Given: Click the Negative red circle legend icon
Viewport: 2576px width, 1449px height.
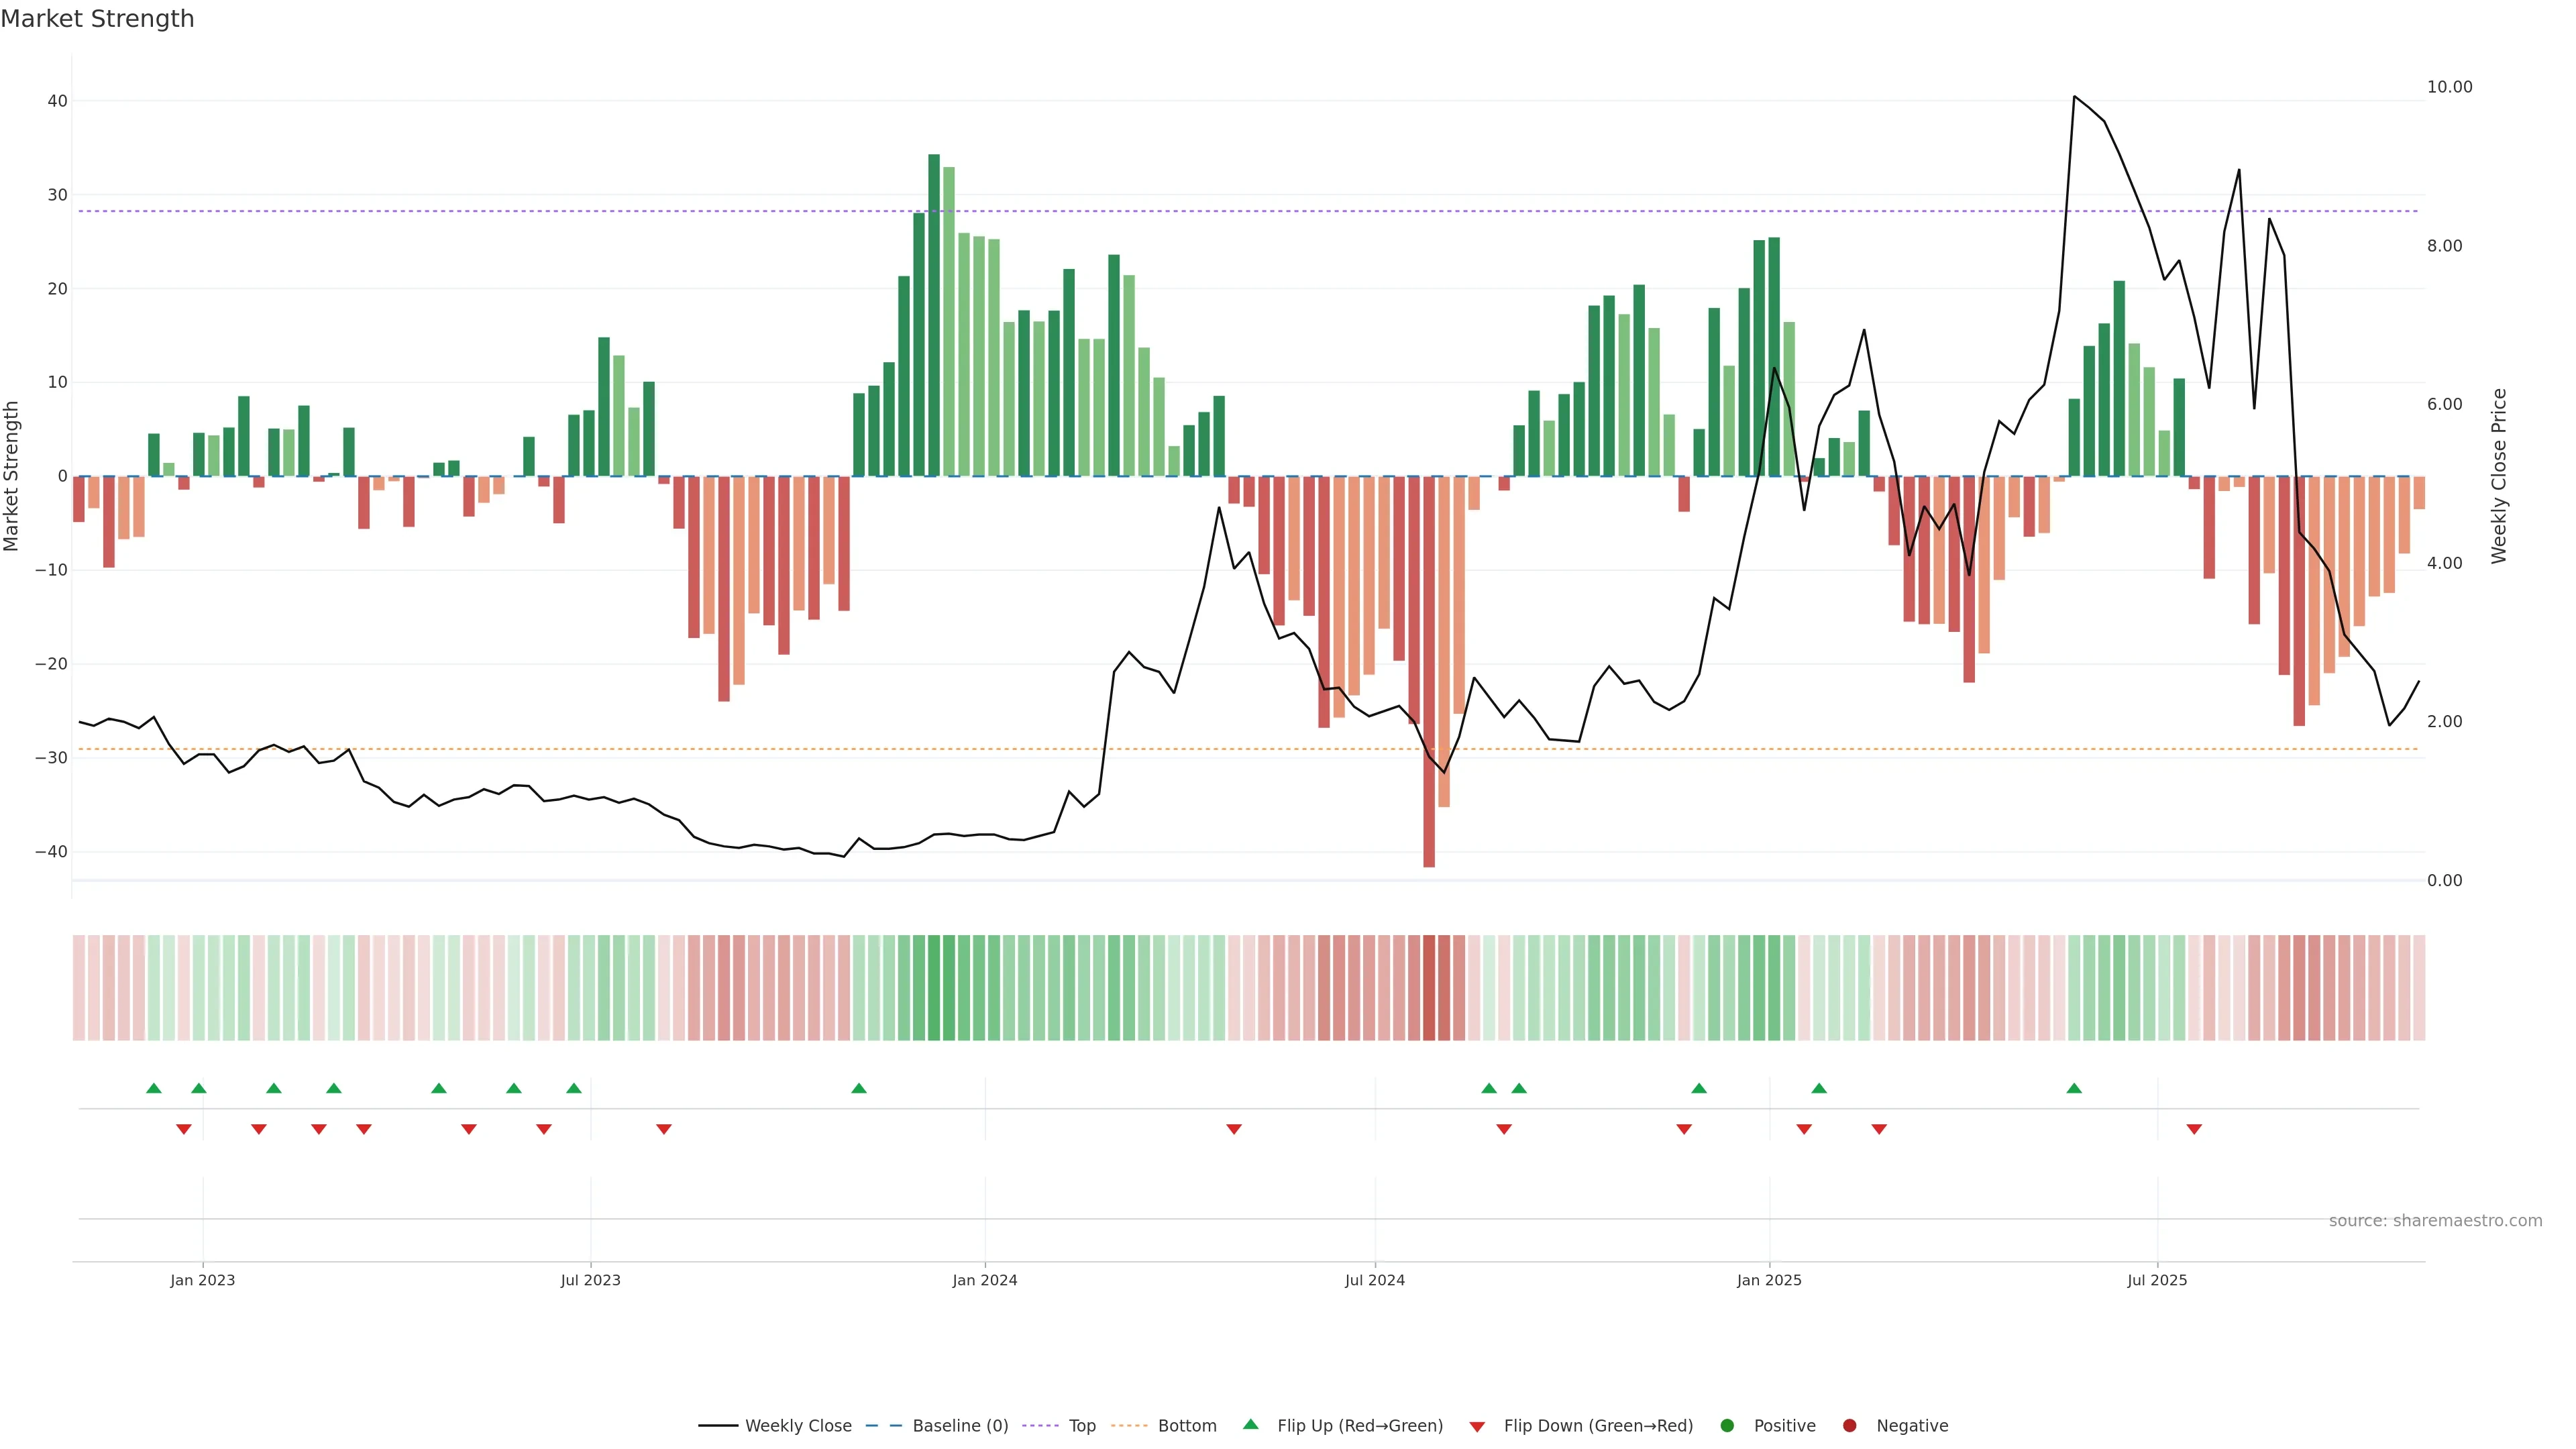Looking at the screenshot, I should click(x=1849, y=1426).
